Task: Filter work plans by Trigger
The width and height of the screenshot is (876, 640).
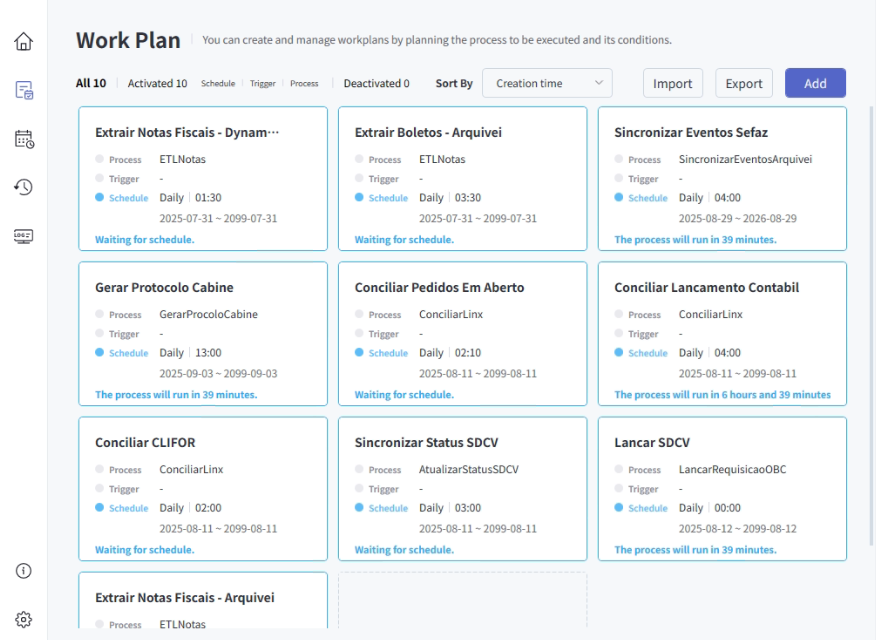Action: 263,84
